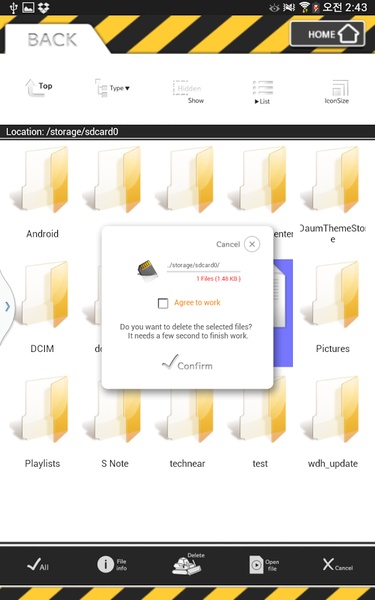Open the Type sort dropdown
This screenshot has height=600, width=375.
click(x=112, y=88)
